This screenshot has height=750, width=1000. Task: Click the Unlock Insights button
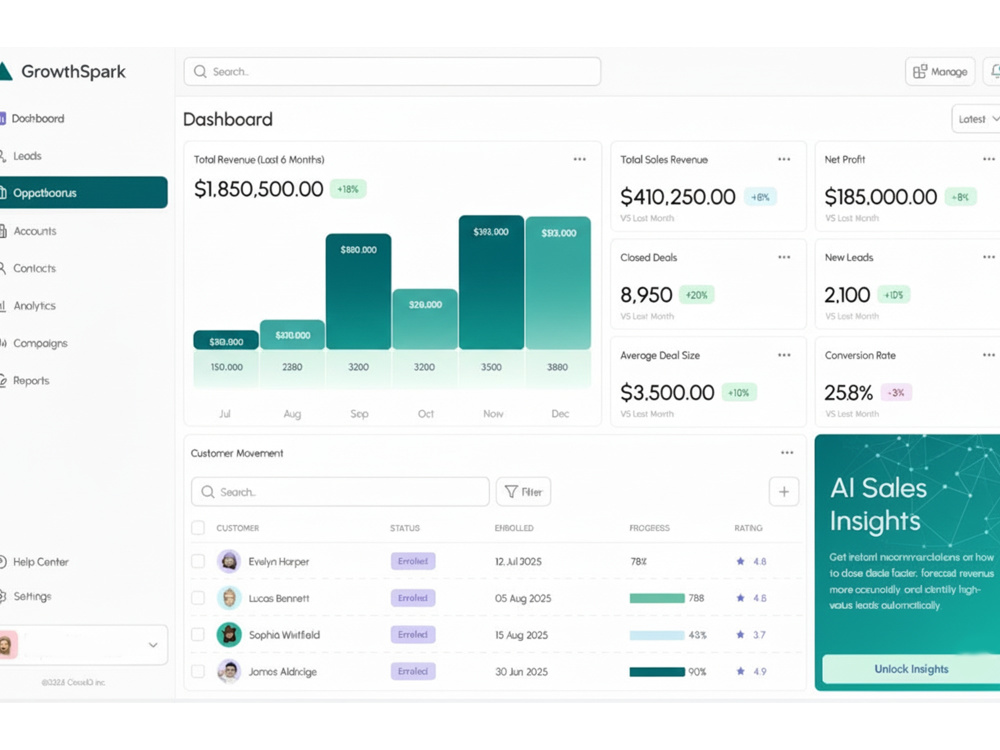click(x=911, y=669)
